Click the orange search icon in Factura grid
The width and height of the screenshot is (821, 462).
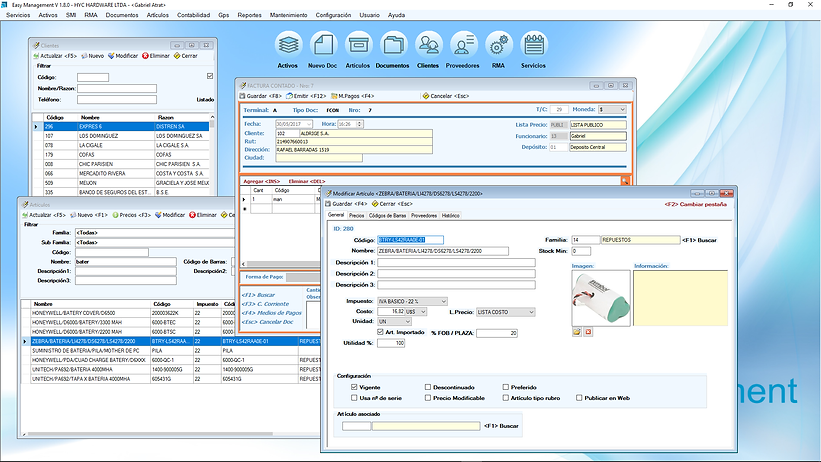coord(625,181)
